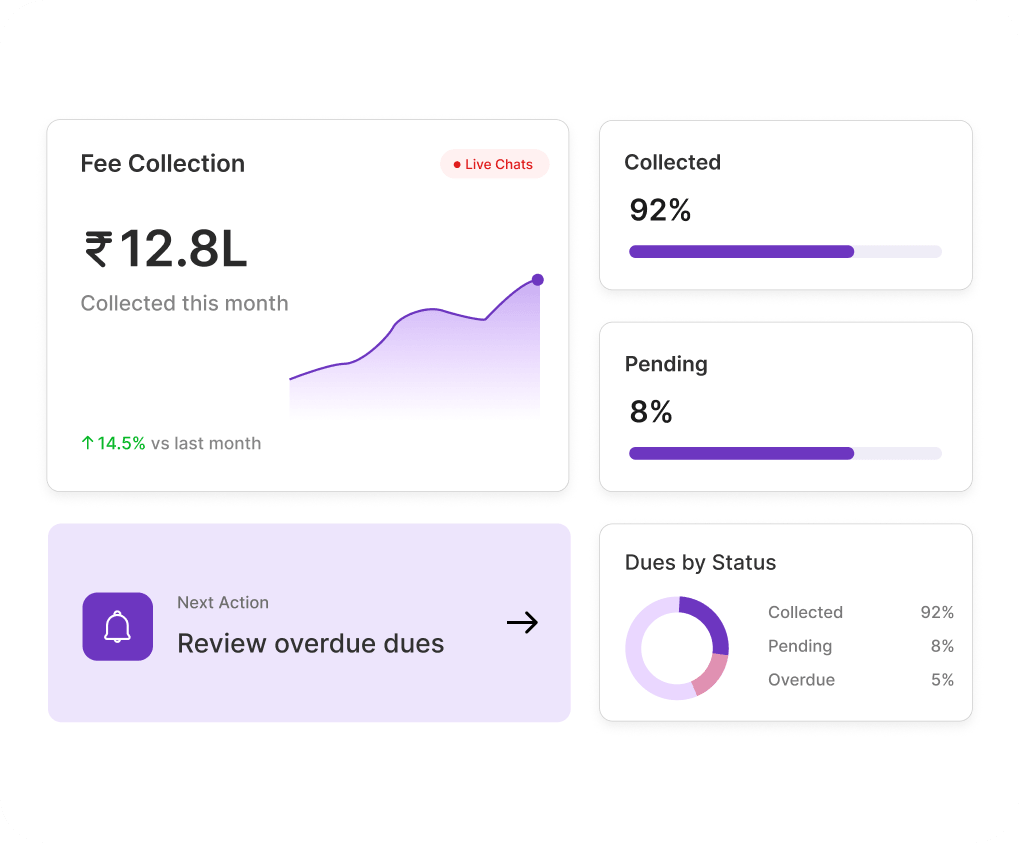The height and width of the screenshot is (843, 1020).
Task: Select Collected row in Dues by Status legend
Action: tap(861, 612)
